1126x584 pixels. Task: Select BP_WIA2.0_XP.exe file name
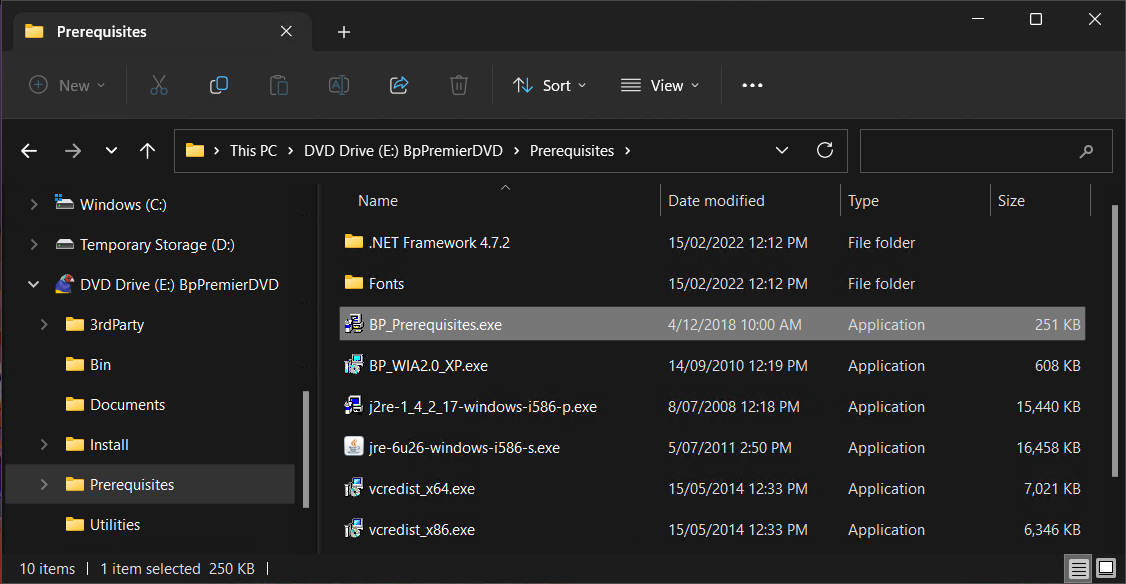coord(428,366)
